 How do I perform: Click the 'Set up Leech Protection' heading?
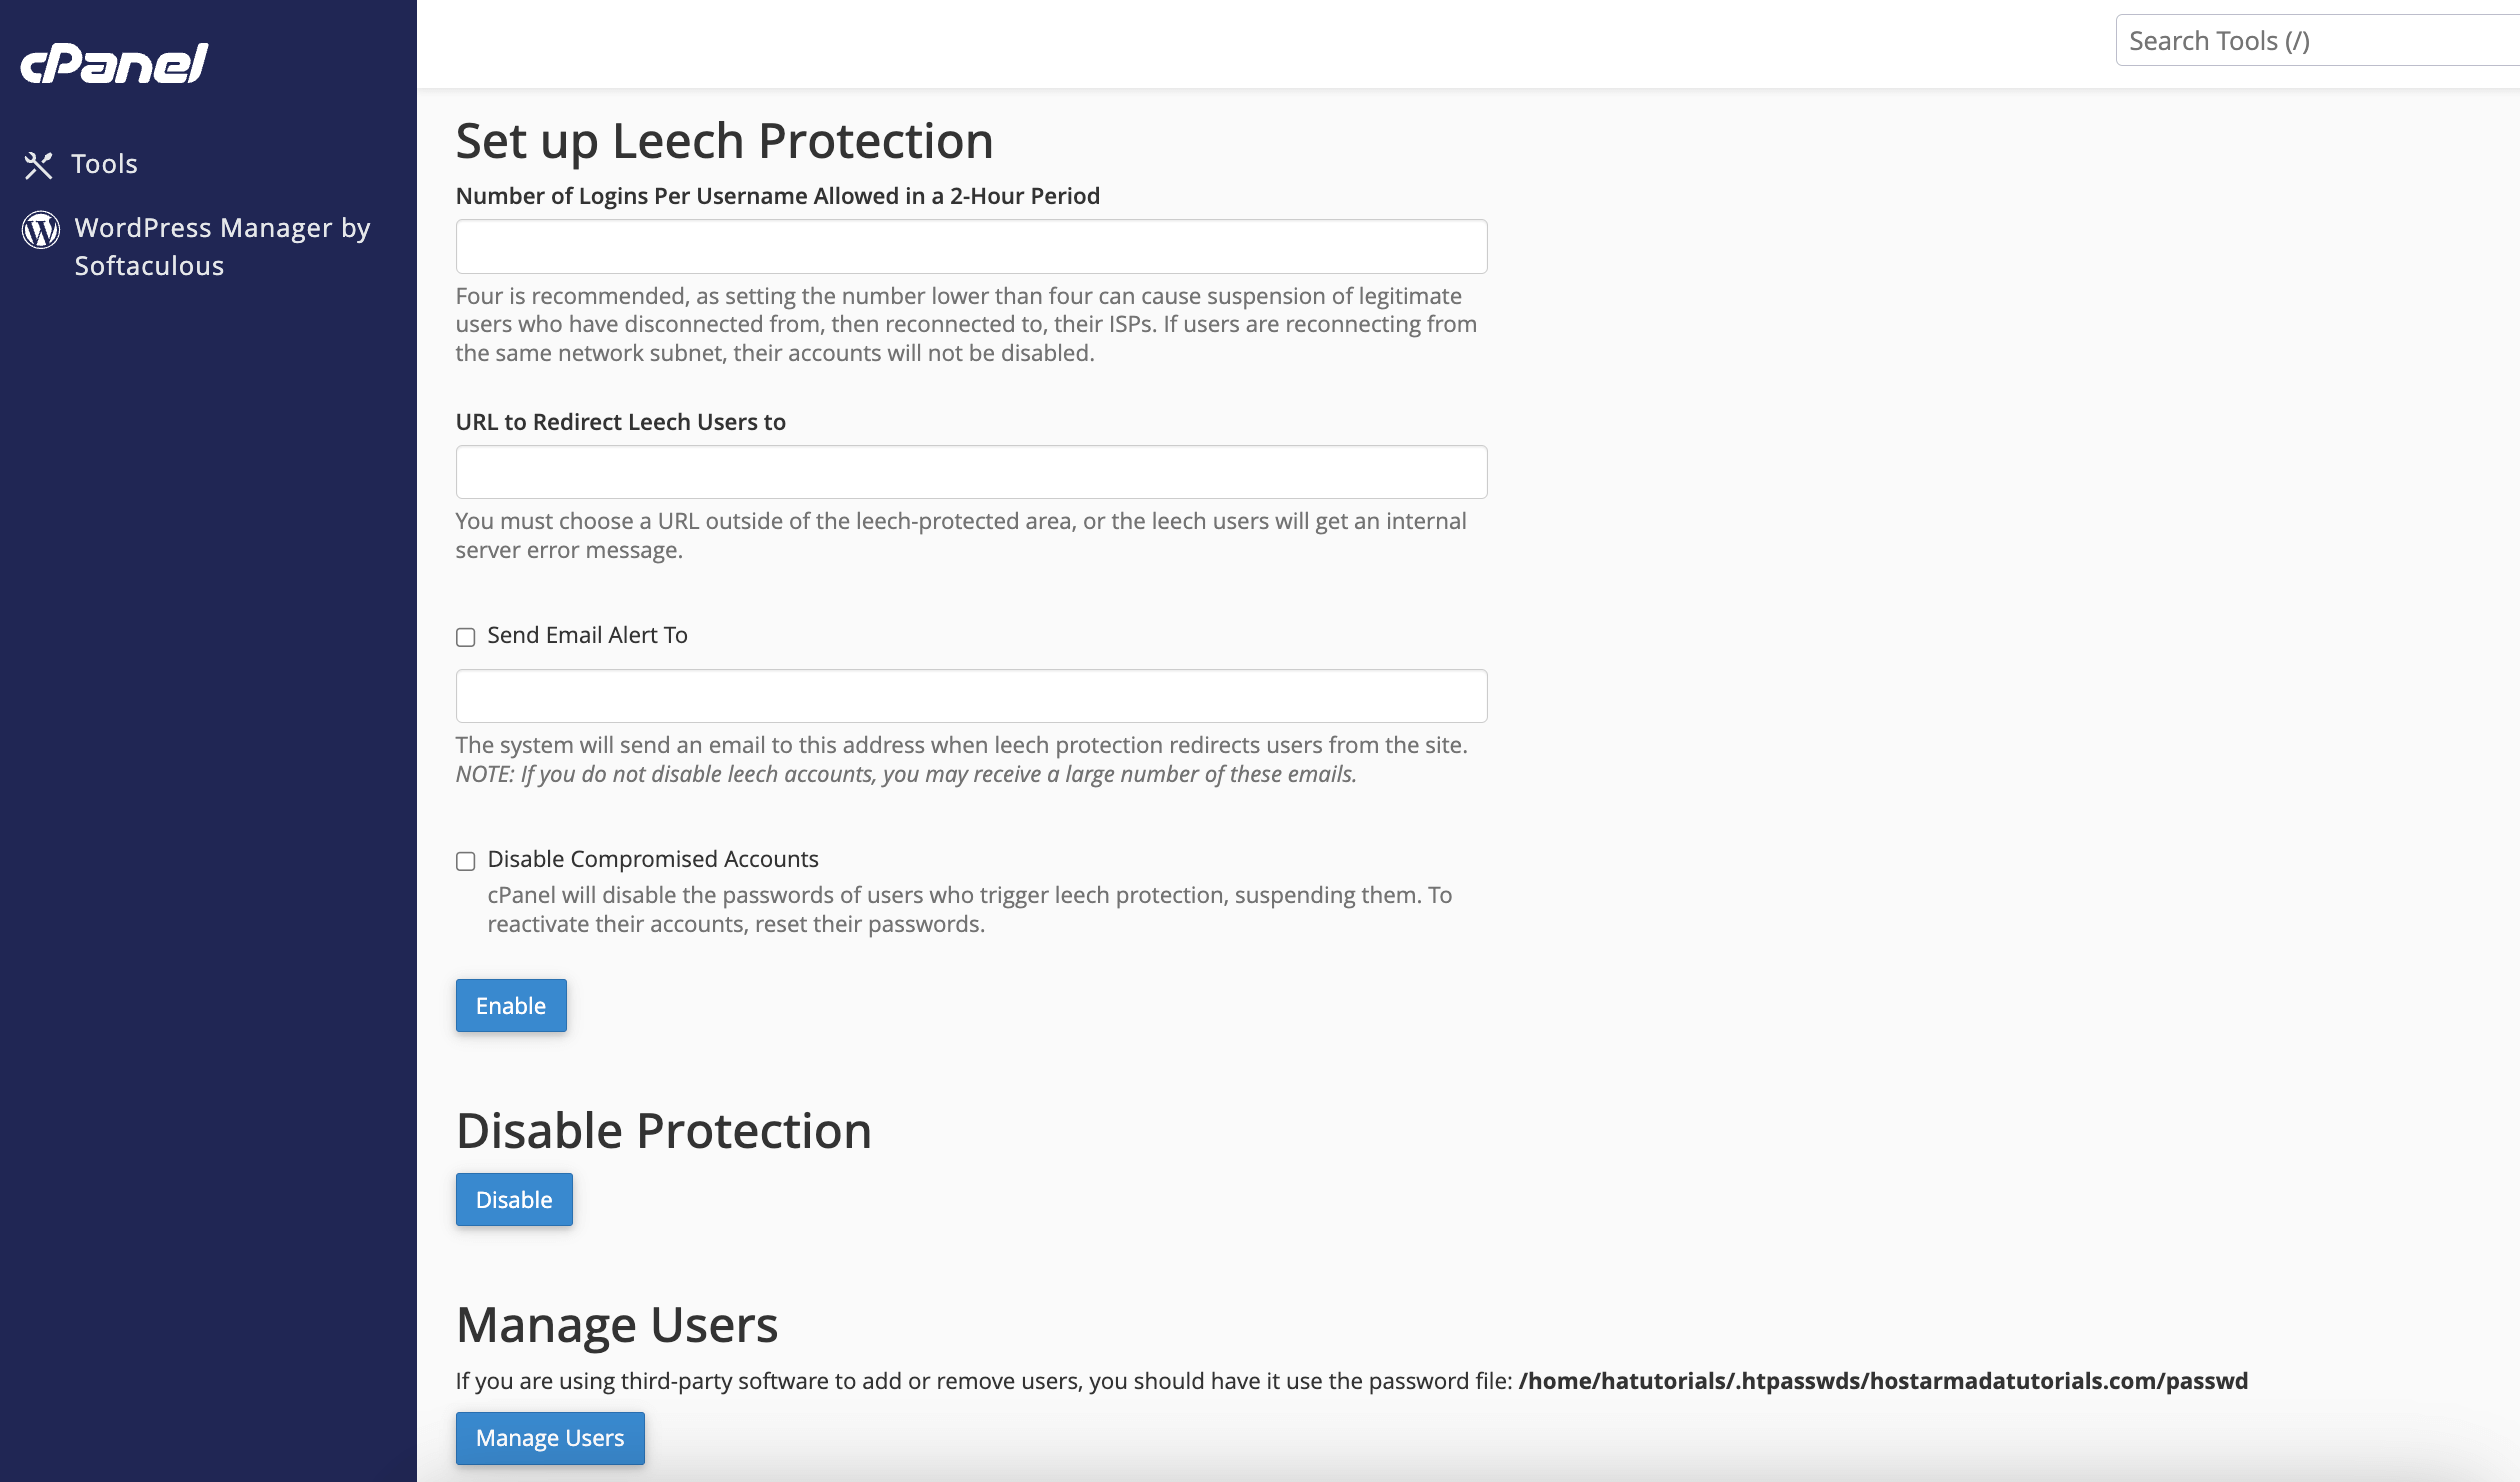724,141
